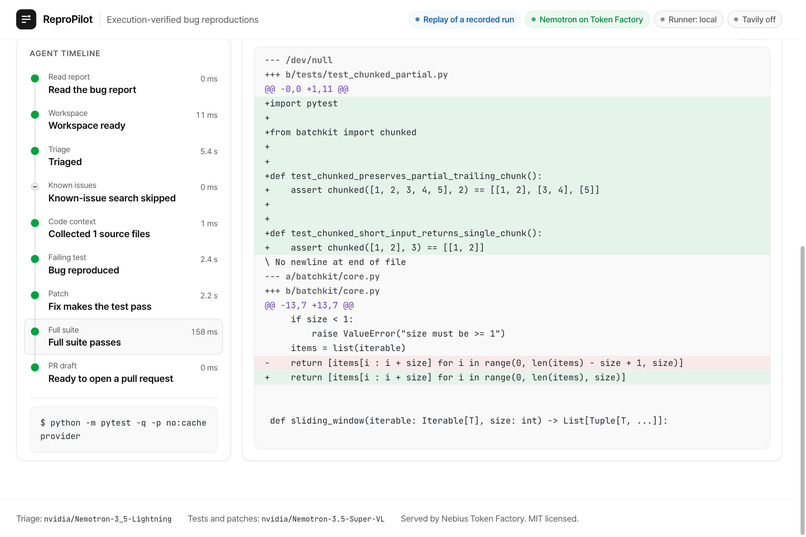806x537 pixels.
Task: Click the page vertical scrollbar
Action: (802, 391)
